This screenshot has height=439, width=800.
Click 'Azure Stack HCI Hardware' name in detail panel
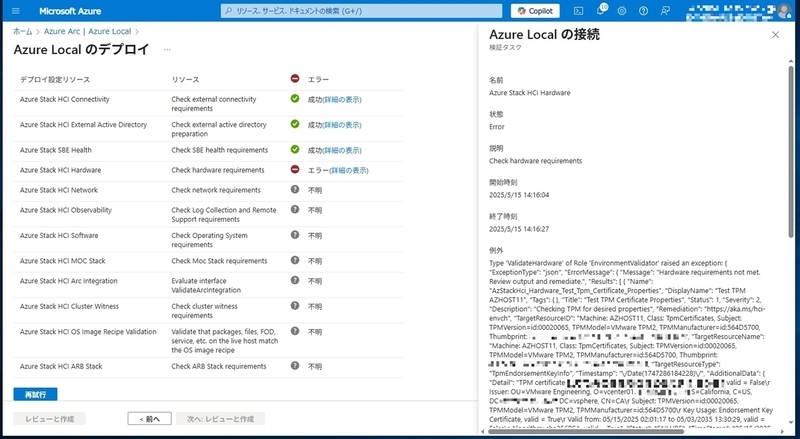tap(530, 93)
